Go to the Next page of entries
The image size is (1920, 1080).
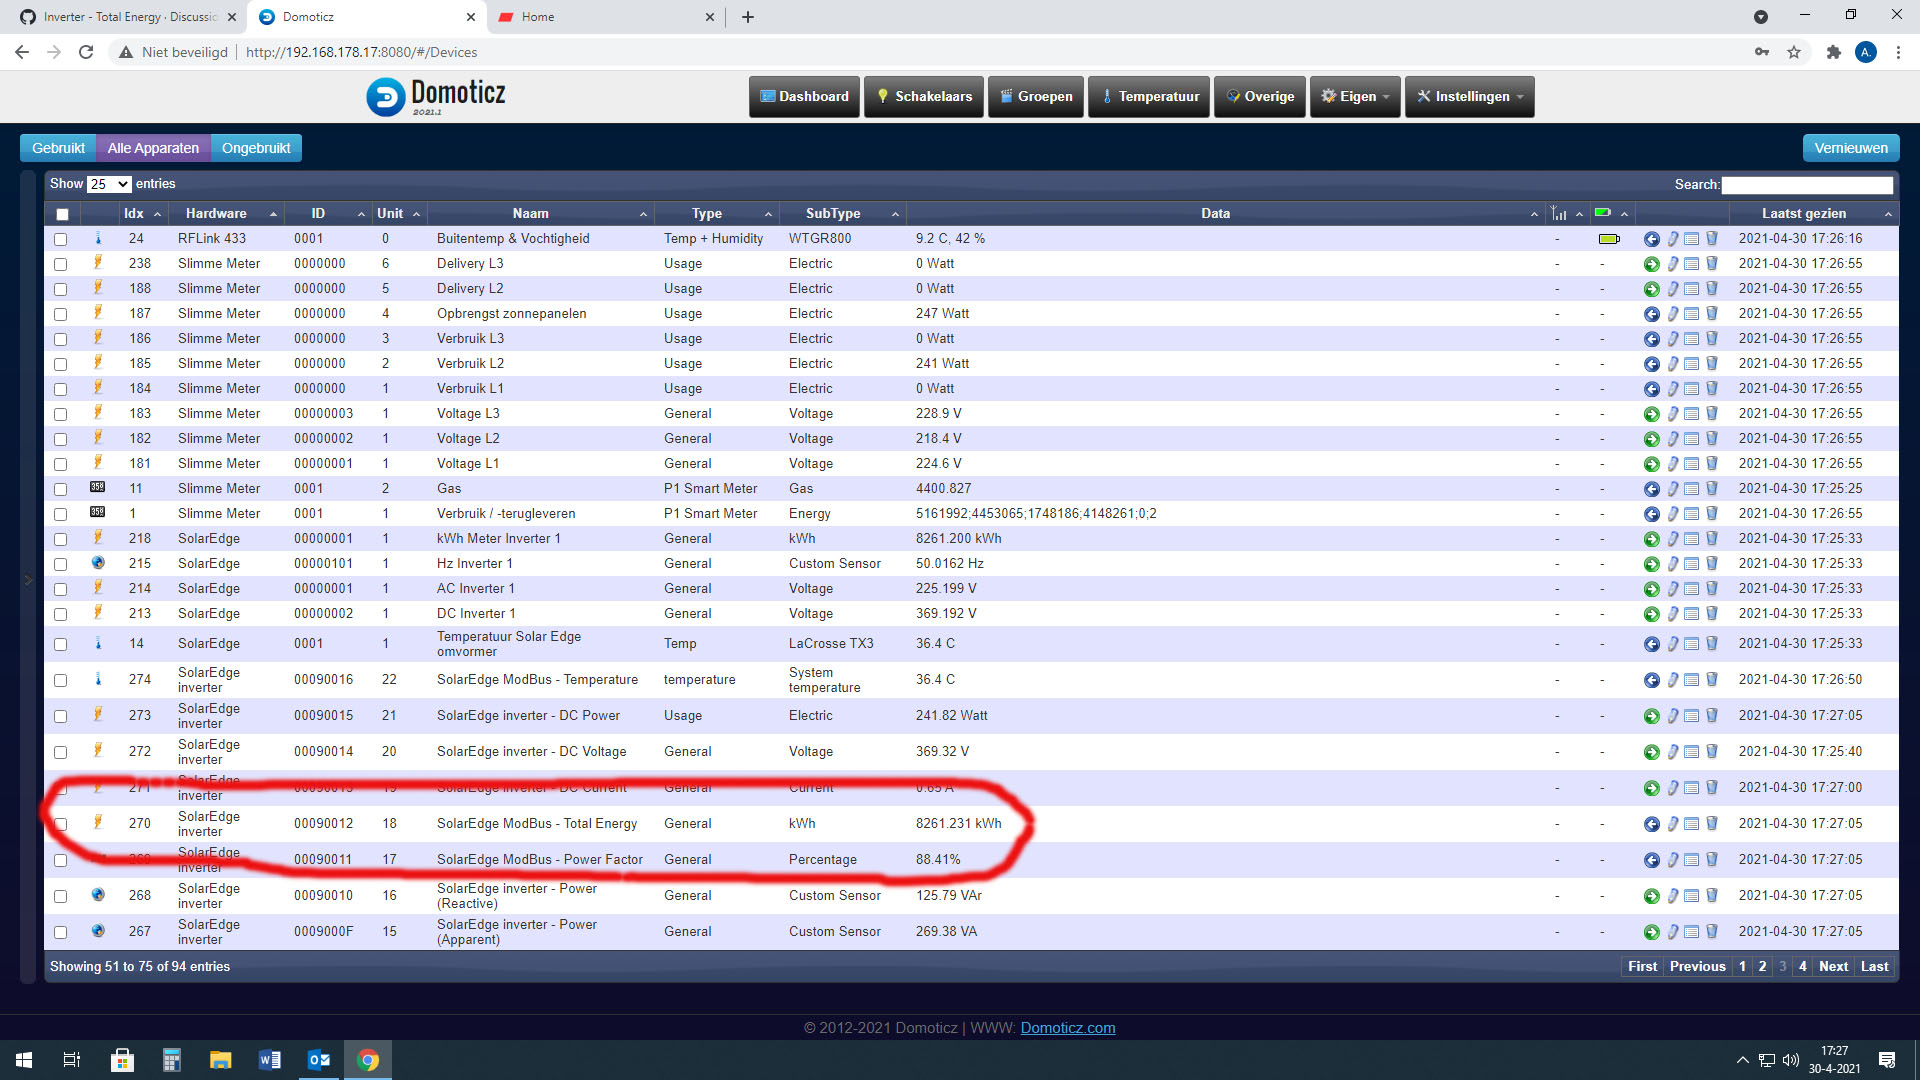[x=1833, y=966]
